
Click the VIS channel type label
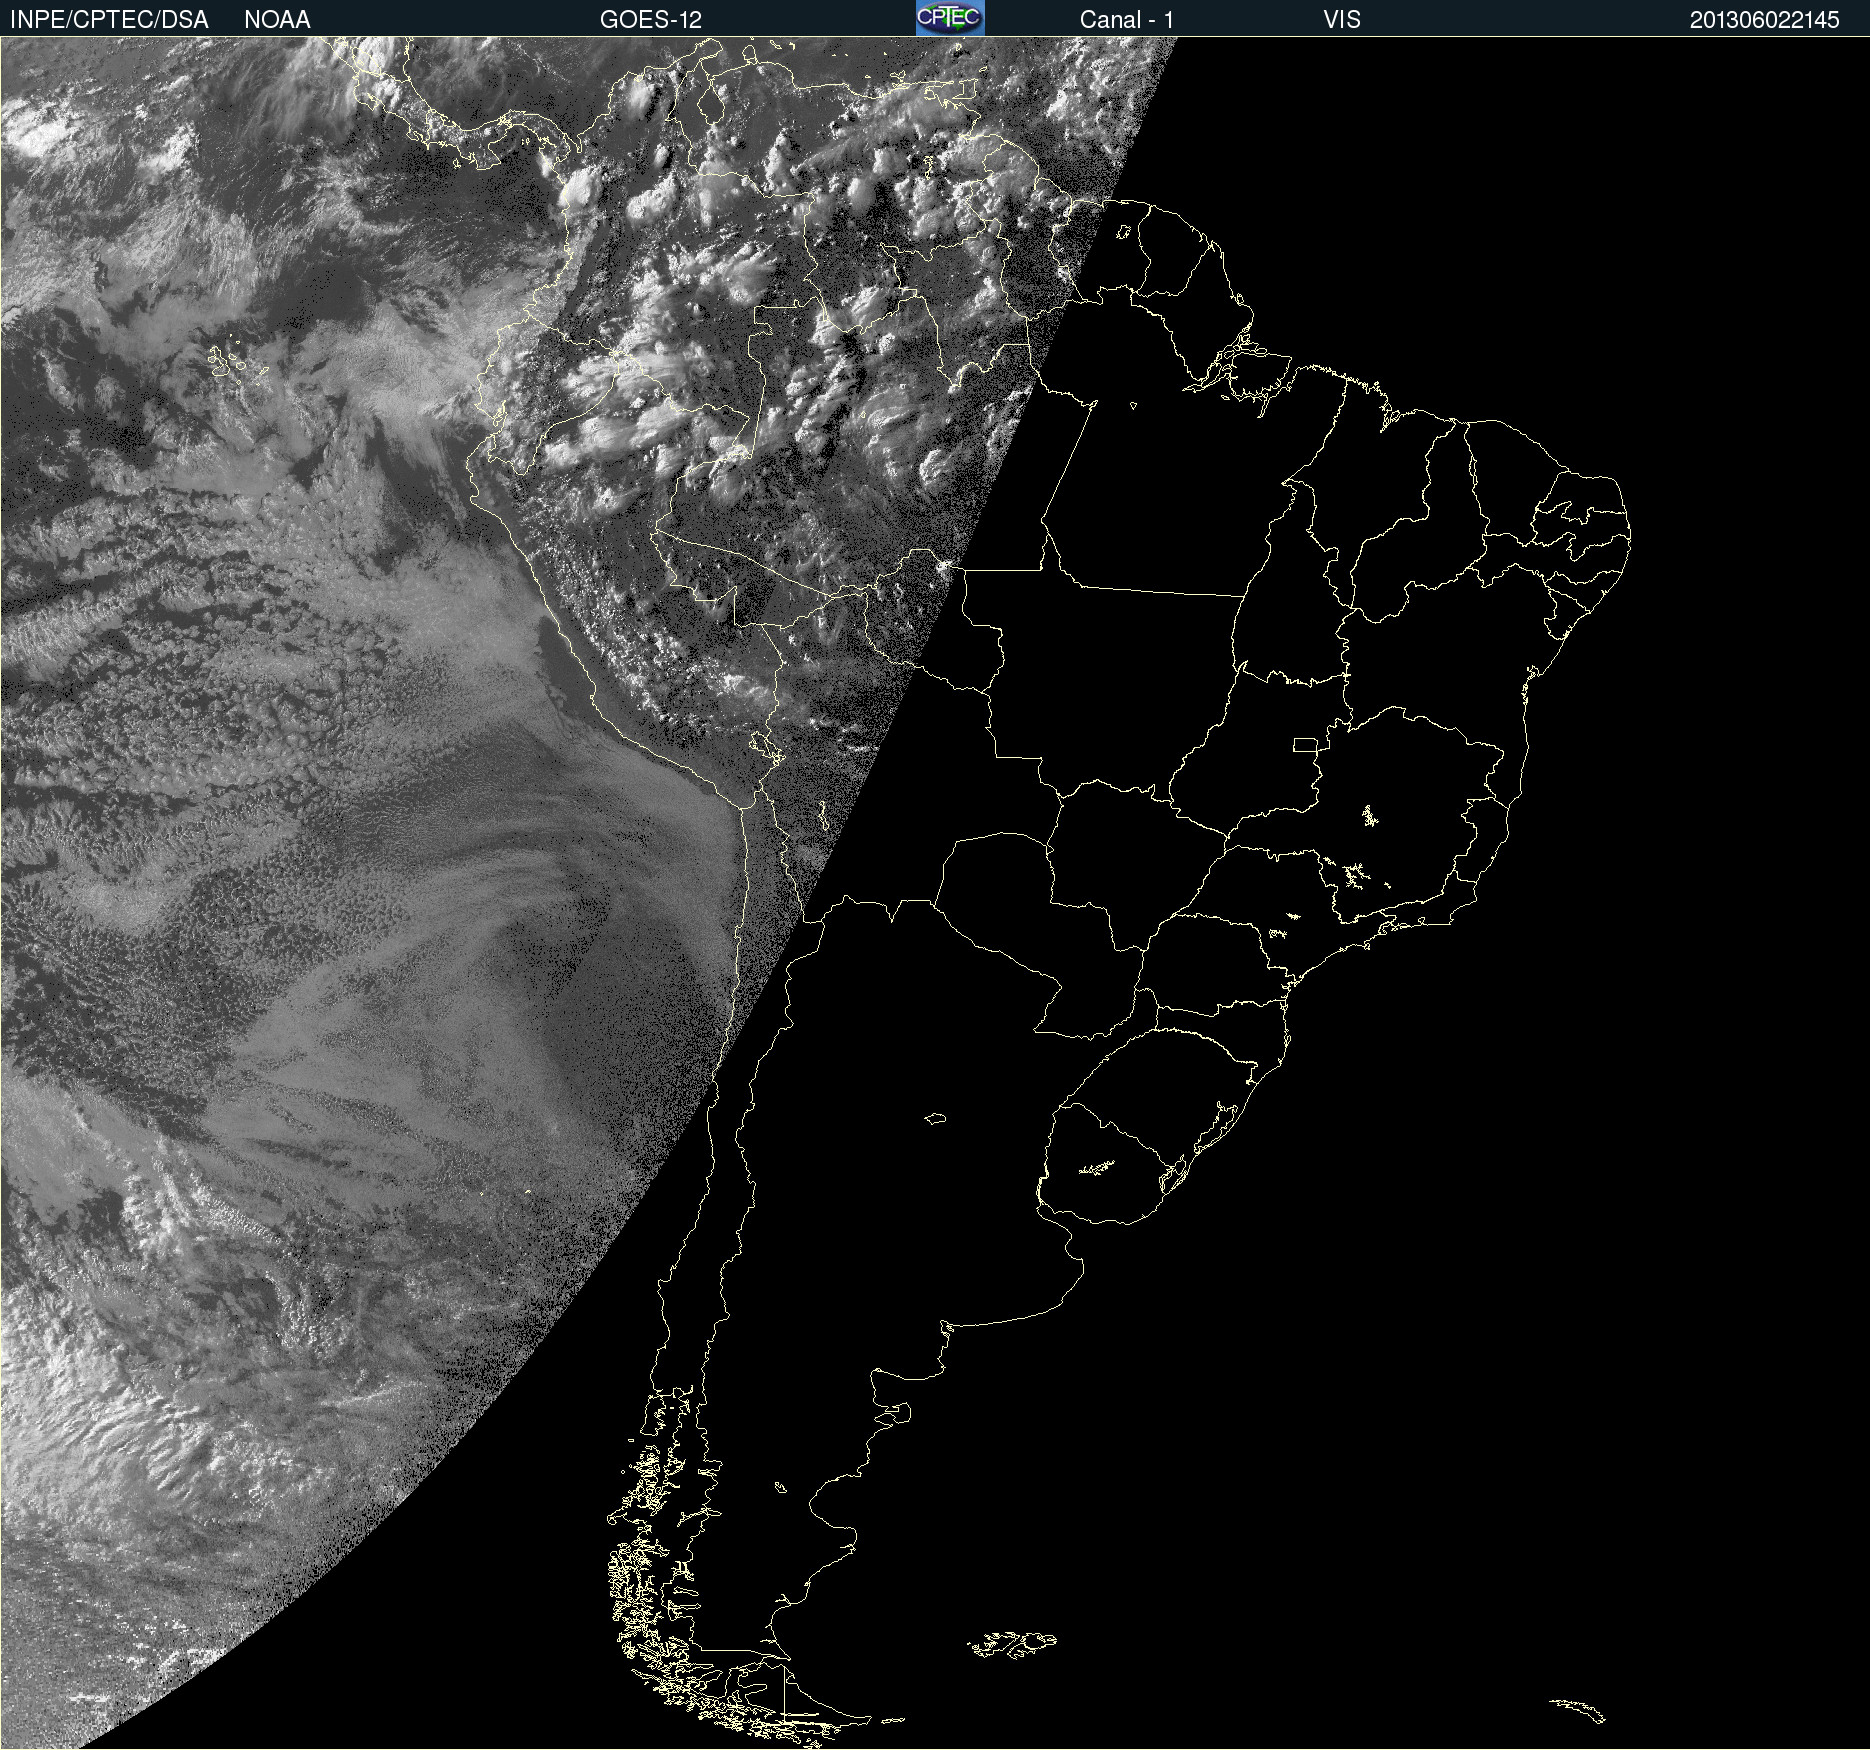click(1342, 19)
